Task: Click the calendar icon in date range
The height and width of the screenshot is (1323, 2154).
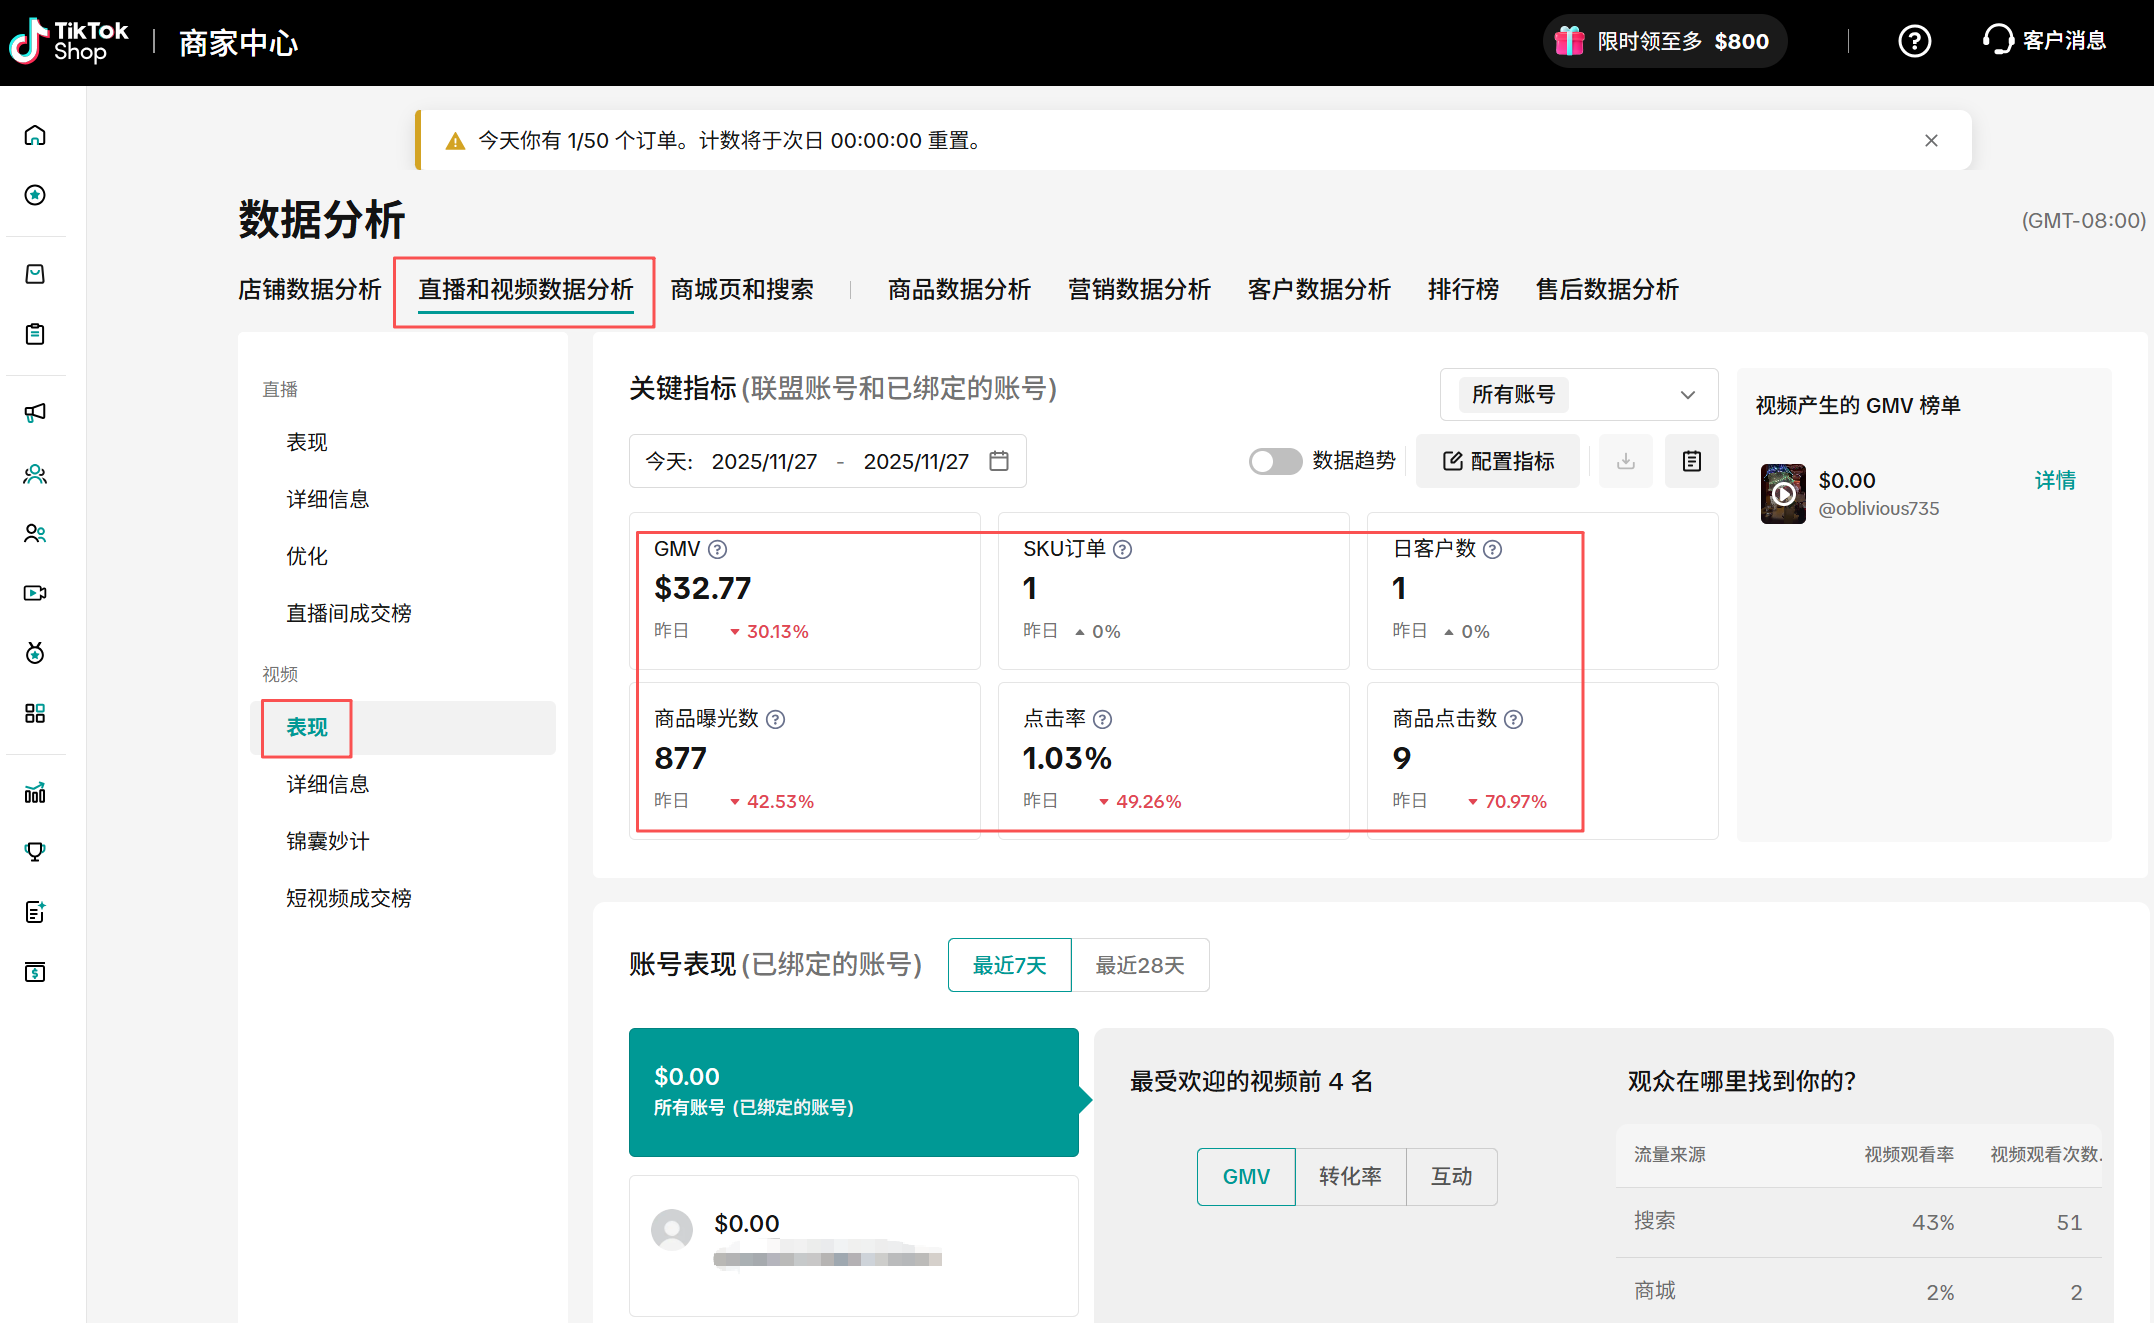Action: [999, 461]
